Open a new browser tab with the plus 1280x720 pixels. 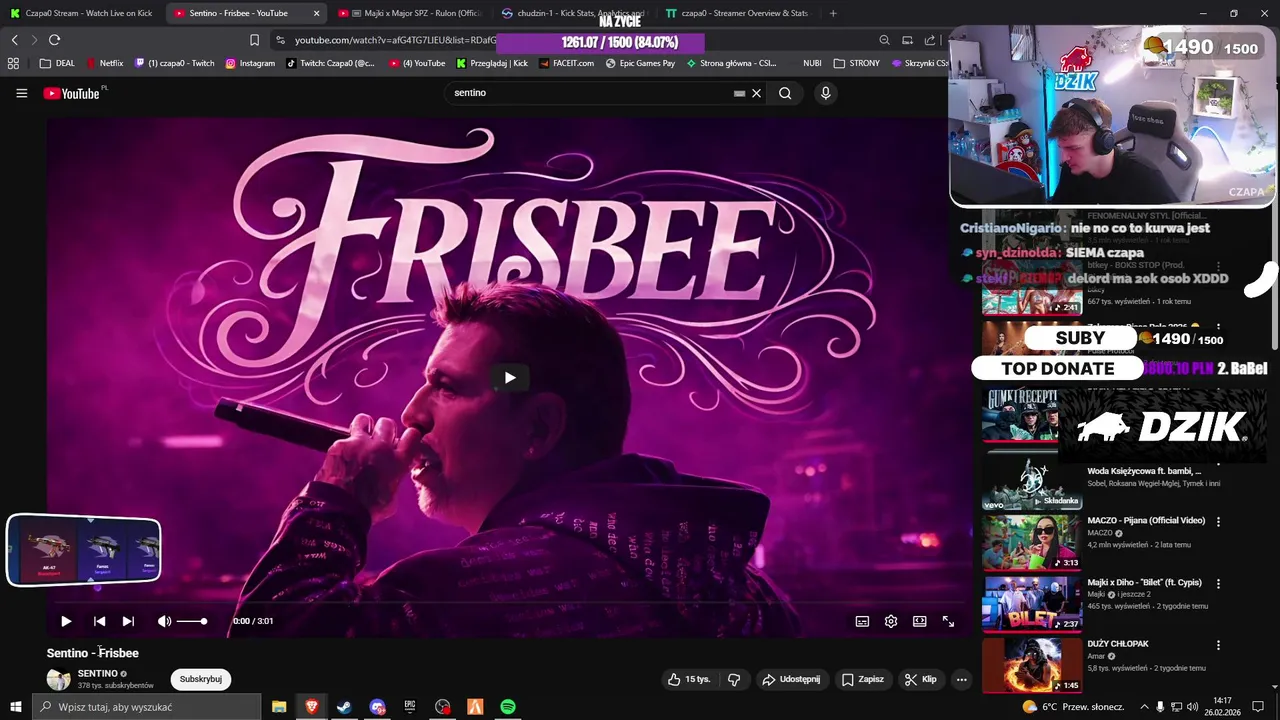tap(833, 13)
